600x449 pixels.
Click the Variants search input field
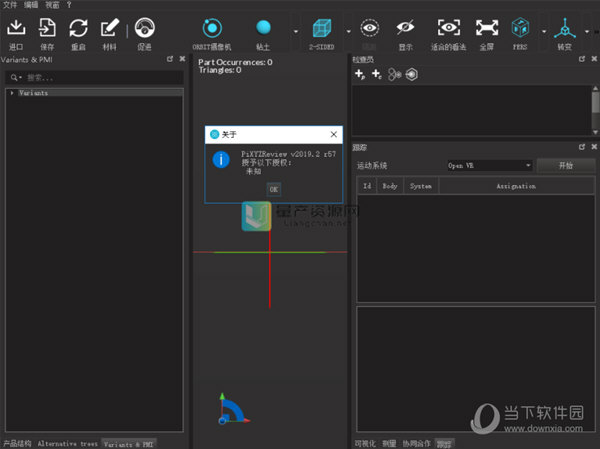pos(95,77)
